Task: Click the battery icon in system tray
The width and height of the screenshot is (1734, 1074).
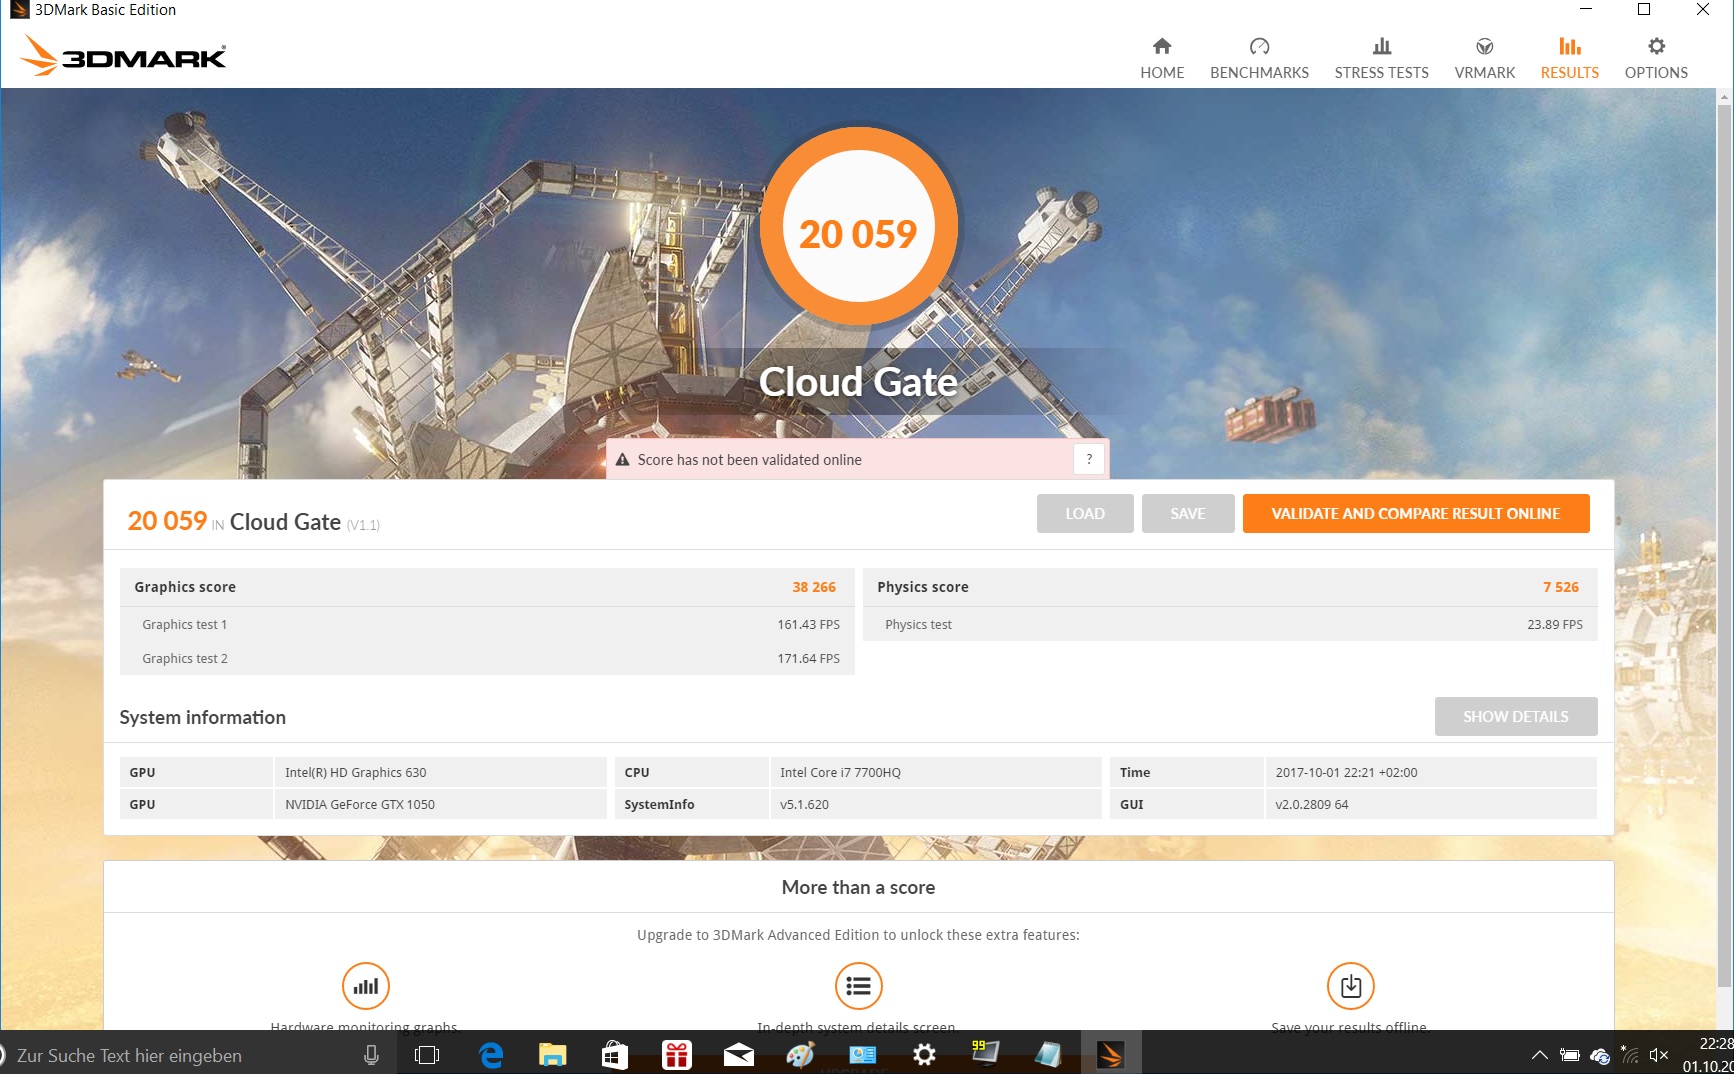Action: coord(1570,1055)
